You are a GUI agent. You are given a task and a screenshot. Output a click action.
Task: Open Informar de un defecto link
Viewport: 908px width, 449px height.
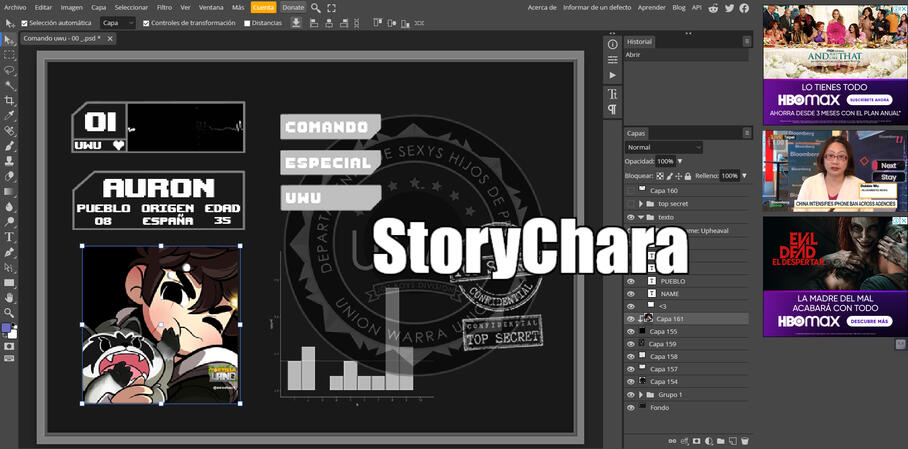[x=597, y=7]
